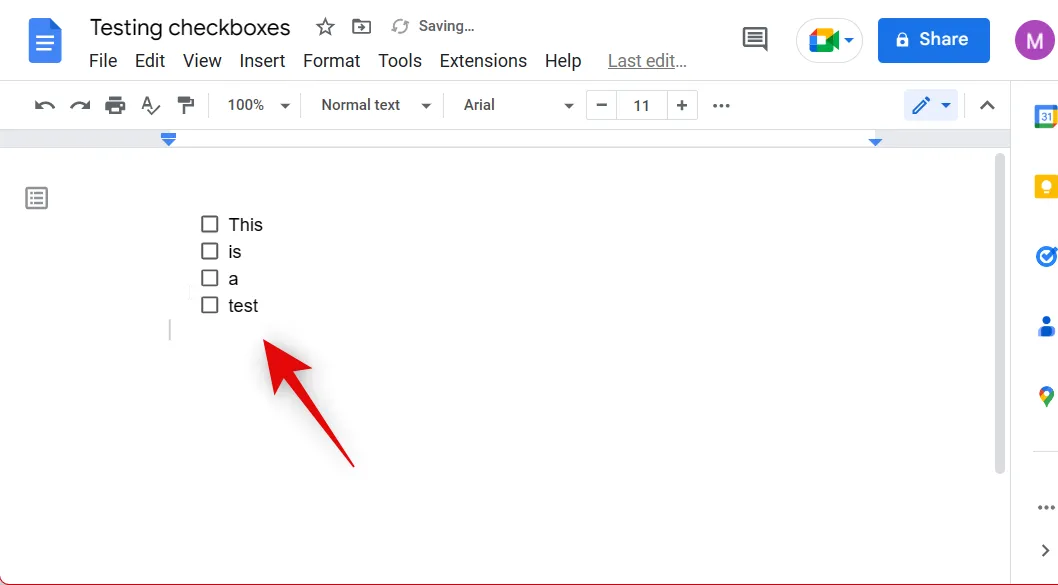Image resolution: width=1058 pixels, height=585 pixels.
Task: Click the word test in the checklist
Action: tap(243, 306)
